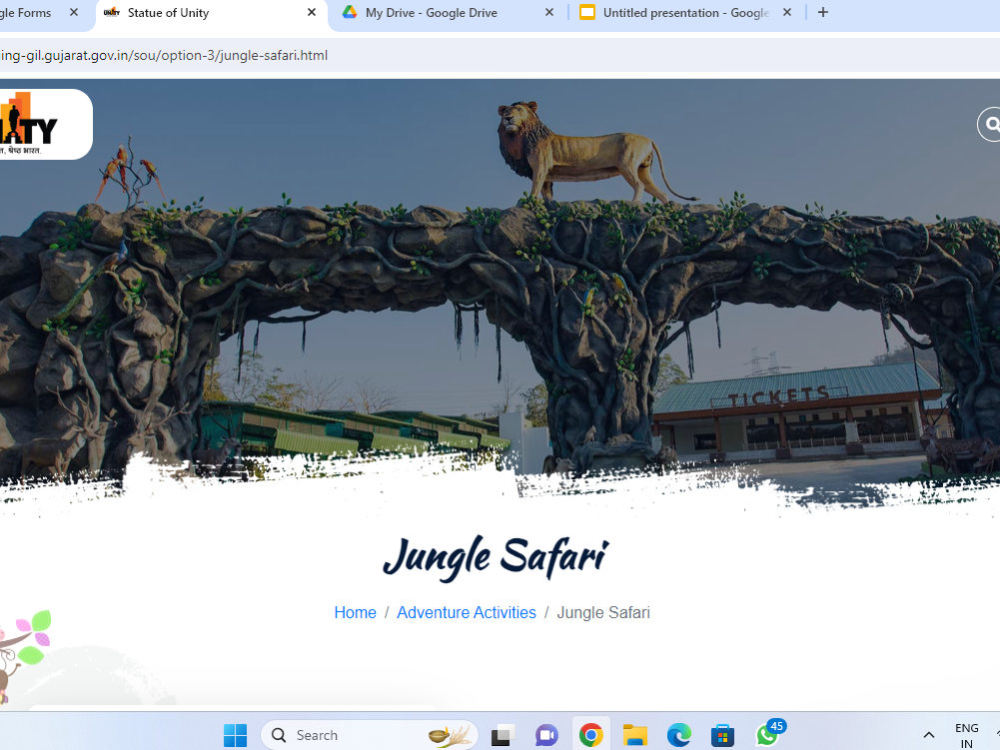Go to the Home breadcrumb link
Screen dimensions: 1000x750
355,612
